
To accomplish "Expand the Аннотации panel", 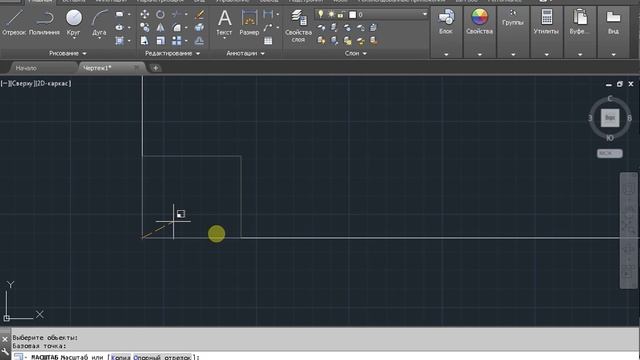I will pyautogui.click(x=245, y=53).
